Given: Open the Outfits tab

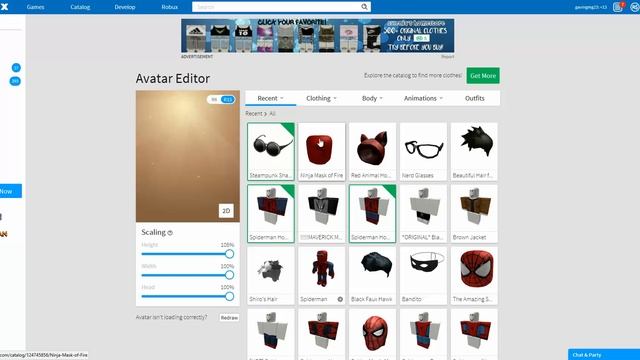Looking at the screenshot, I should click(x=474, y=98).
